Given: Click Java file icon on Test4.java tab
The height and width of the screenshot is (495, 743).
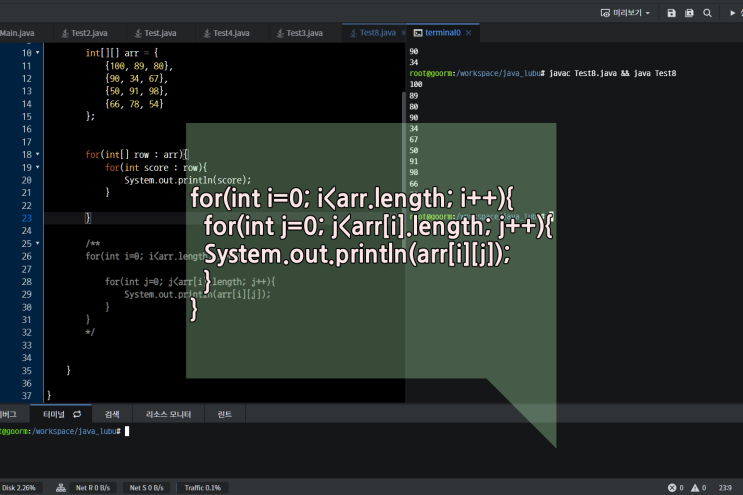Looking at the screenshot, I should point(207,33).
